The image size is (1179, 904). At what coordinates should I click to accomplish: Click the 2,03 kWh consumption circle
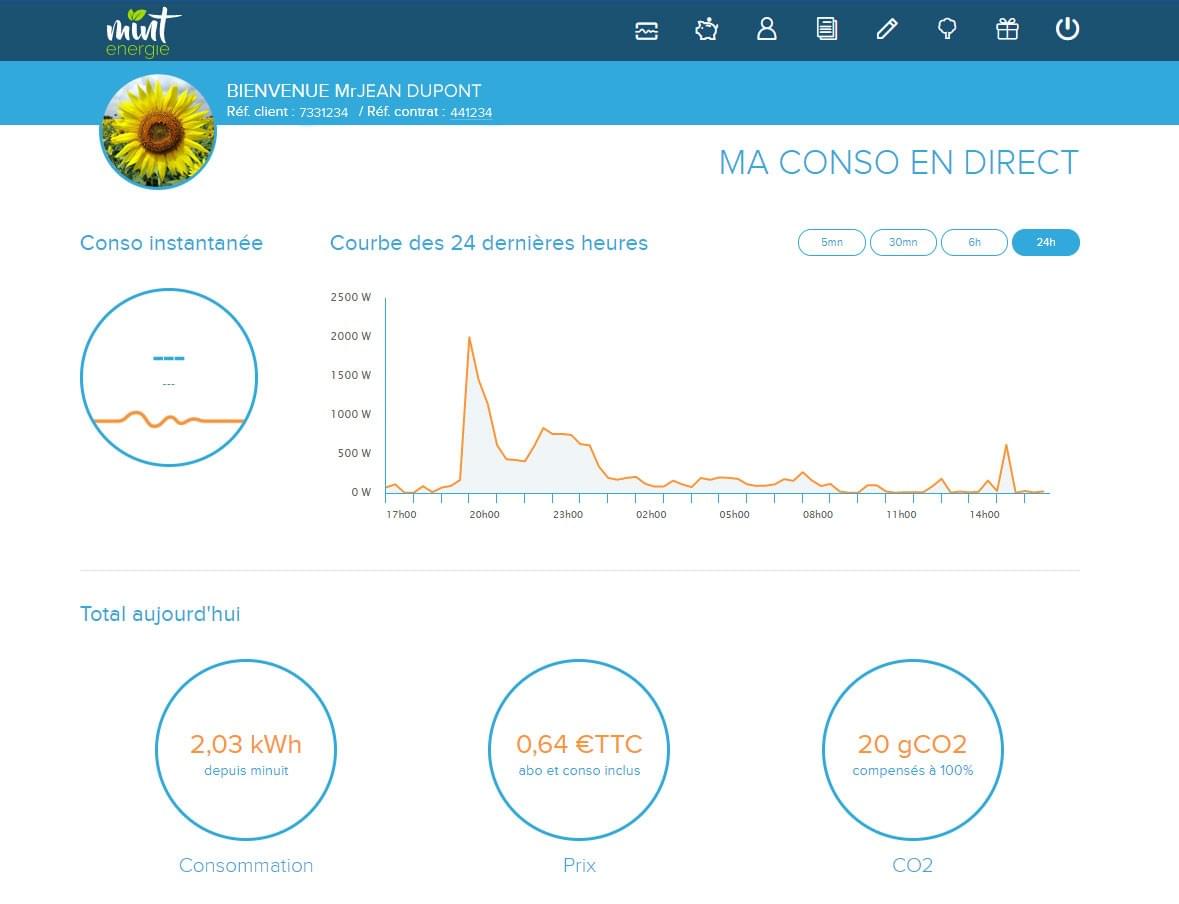246,750
